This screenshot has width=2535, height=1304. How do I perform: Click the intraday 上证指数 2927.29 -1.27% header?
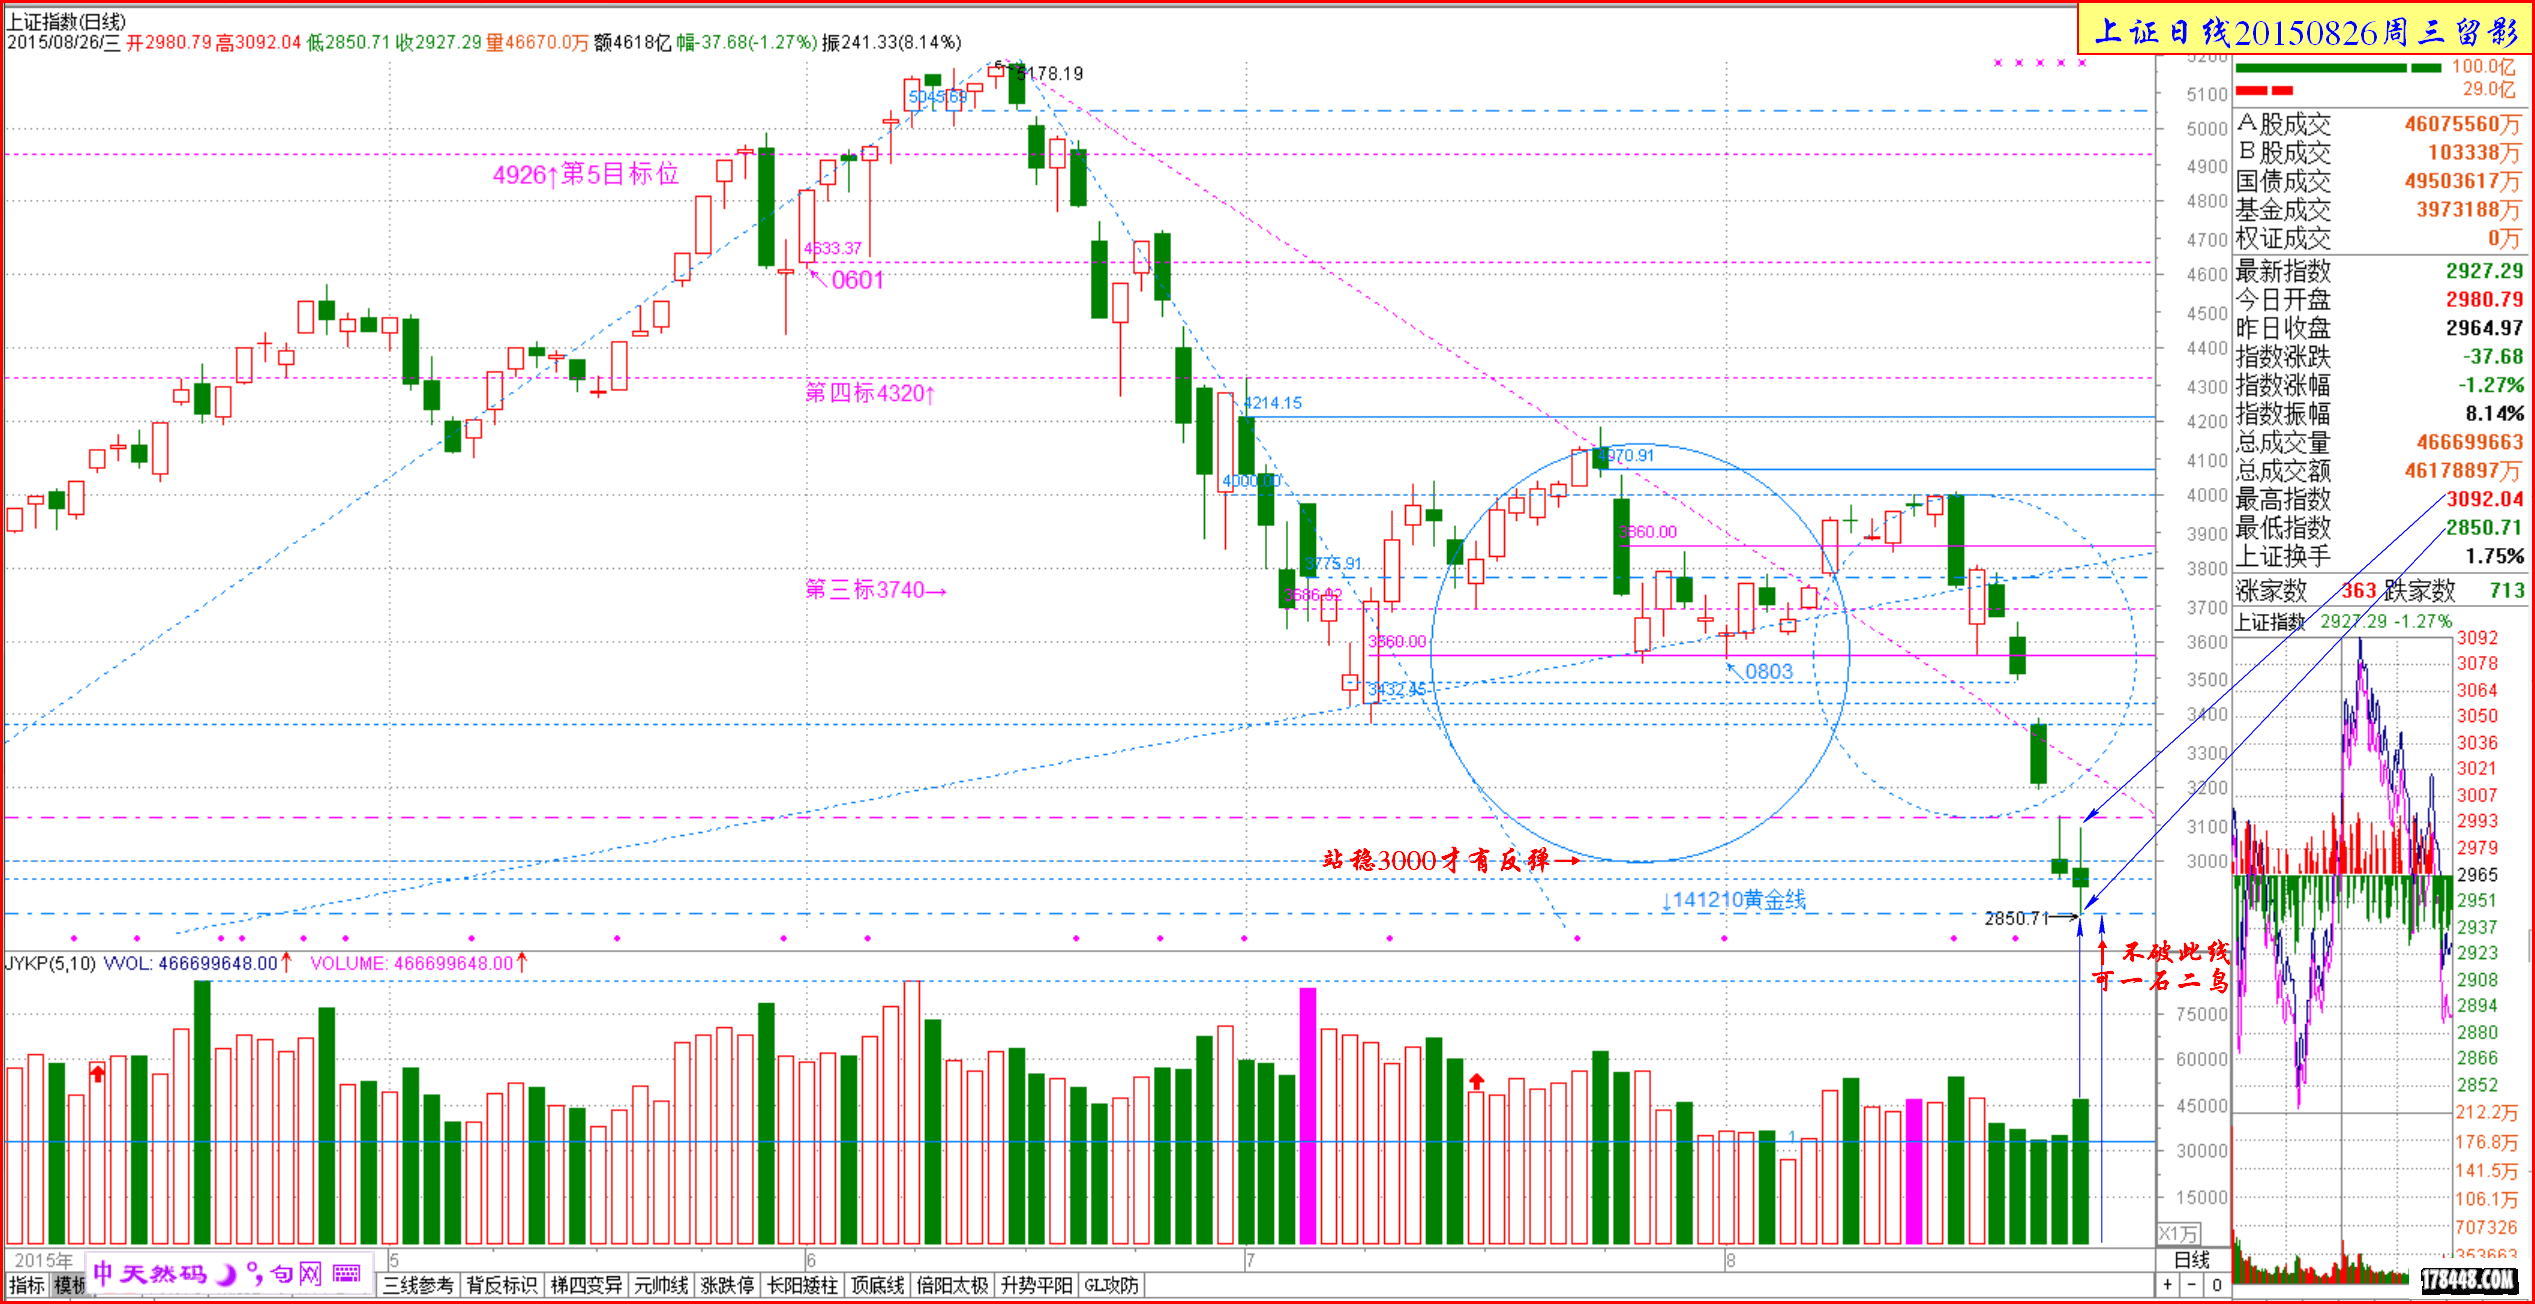[2343, 621]
